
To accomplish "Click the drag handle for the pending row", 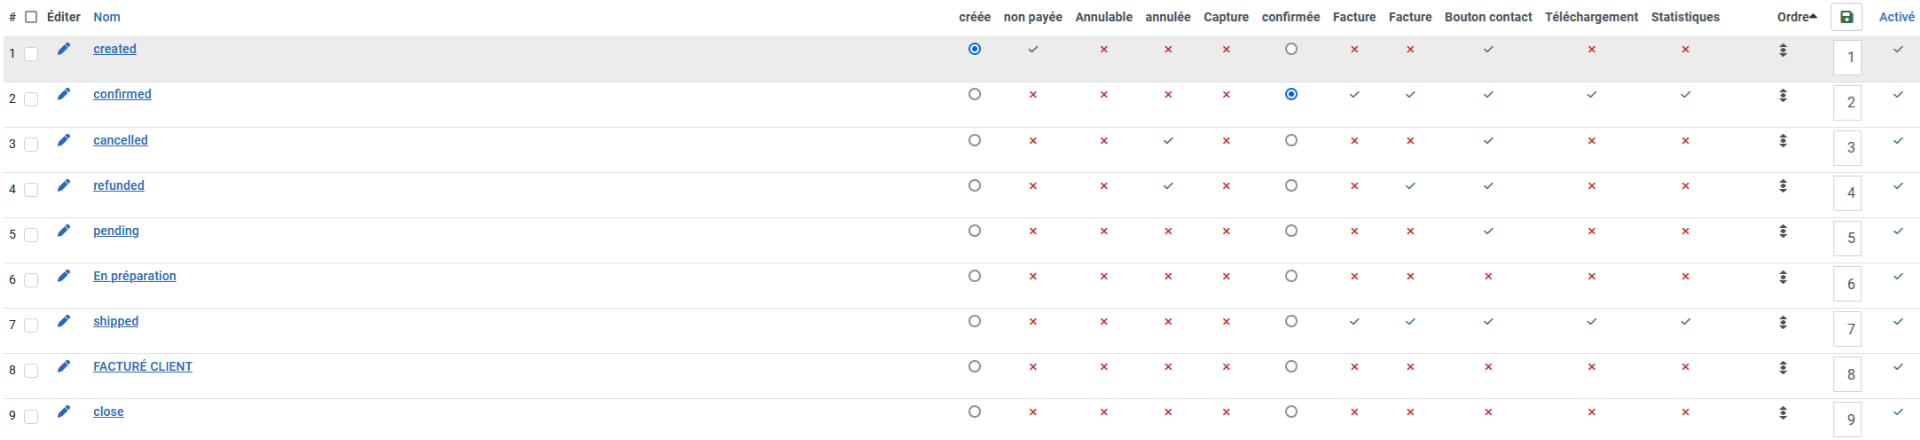I will coord(1783,232).
